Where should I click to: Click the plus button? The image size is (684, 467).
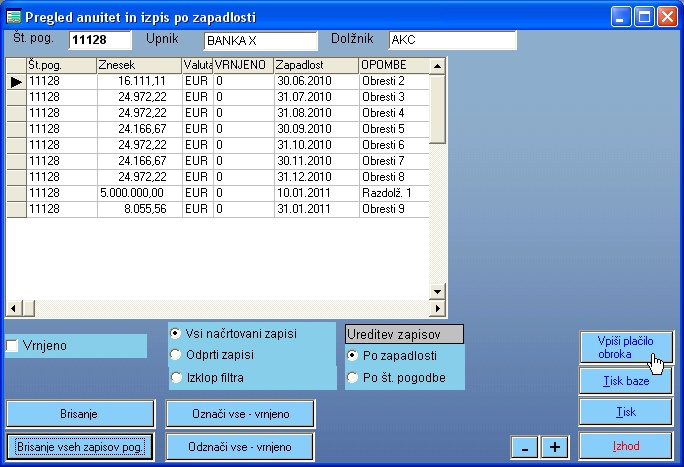(554, 447)
